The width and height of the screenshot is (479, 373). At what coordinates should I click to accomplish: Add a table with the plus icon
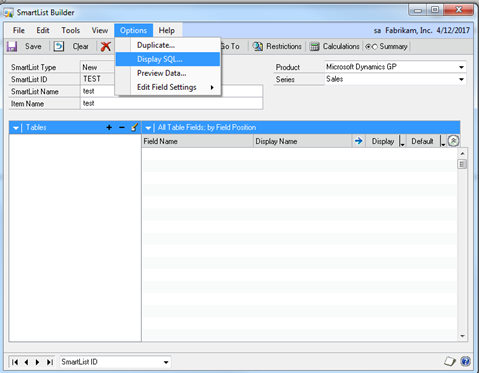point(109,127)
